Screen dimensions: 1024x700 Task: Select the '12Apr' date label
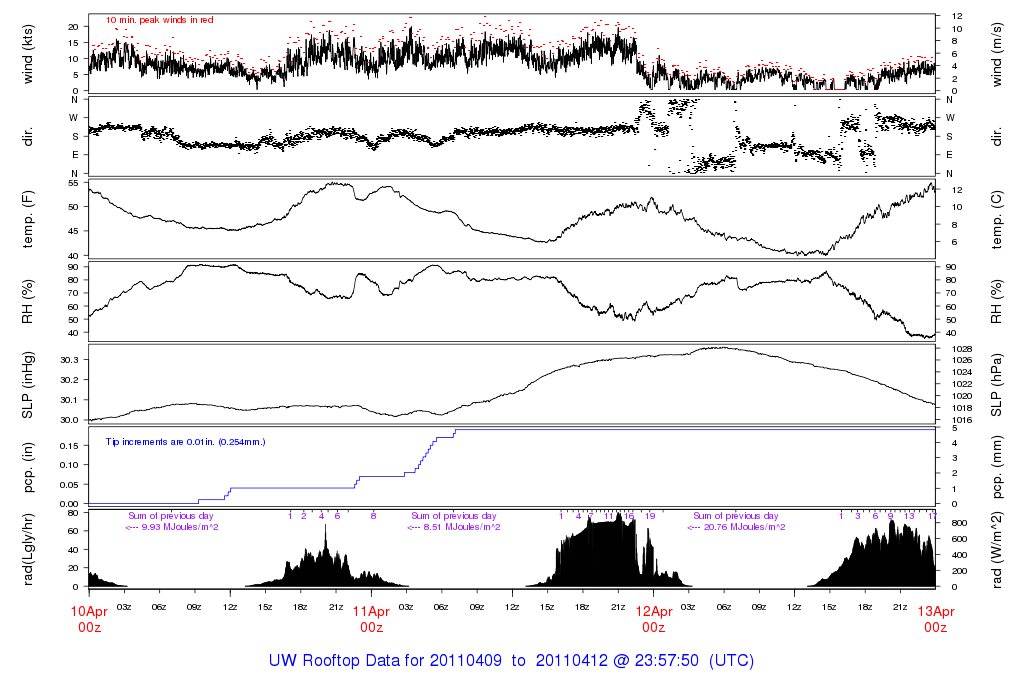(x=653, y=612)
